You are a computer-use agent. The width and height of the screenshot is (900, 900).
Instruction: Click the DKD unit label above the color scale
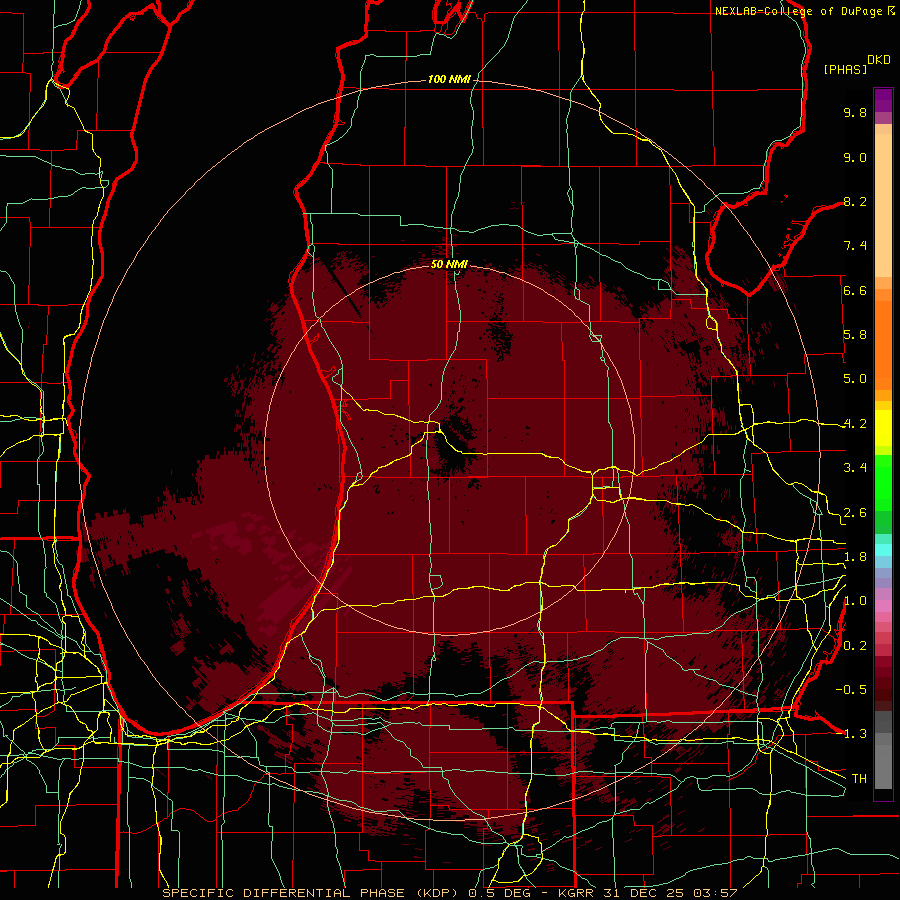[x=878, y=60]
